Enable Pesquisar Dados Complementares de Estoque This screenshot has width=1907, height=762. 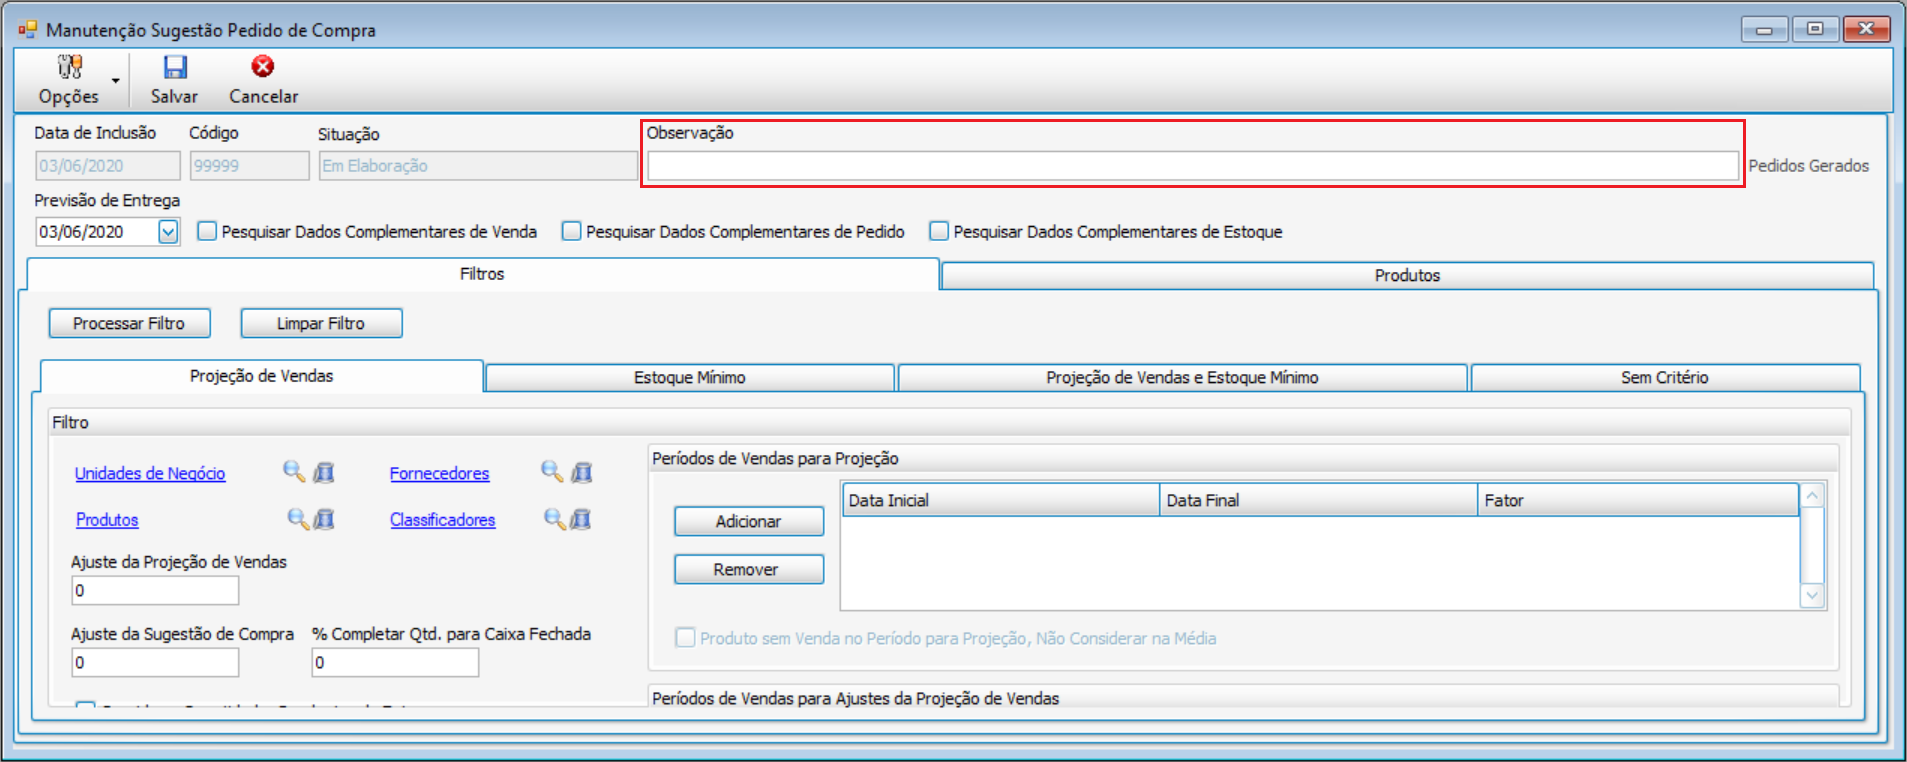coord(939,231)
